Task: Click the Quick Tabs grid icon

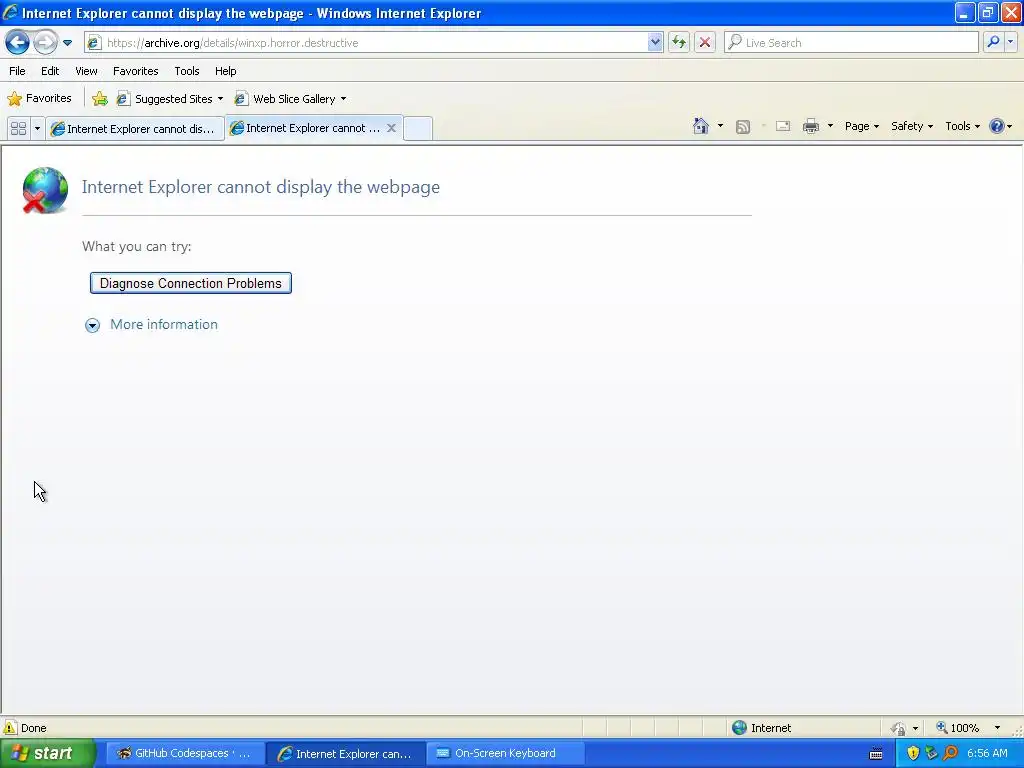Action: click(18, 129)
